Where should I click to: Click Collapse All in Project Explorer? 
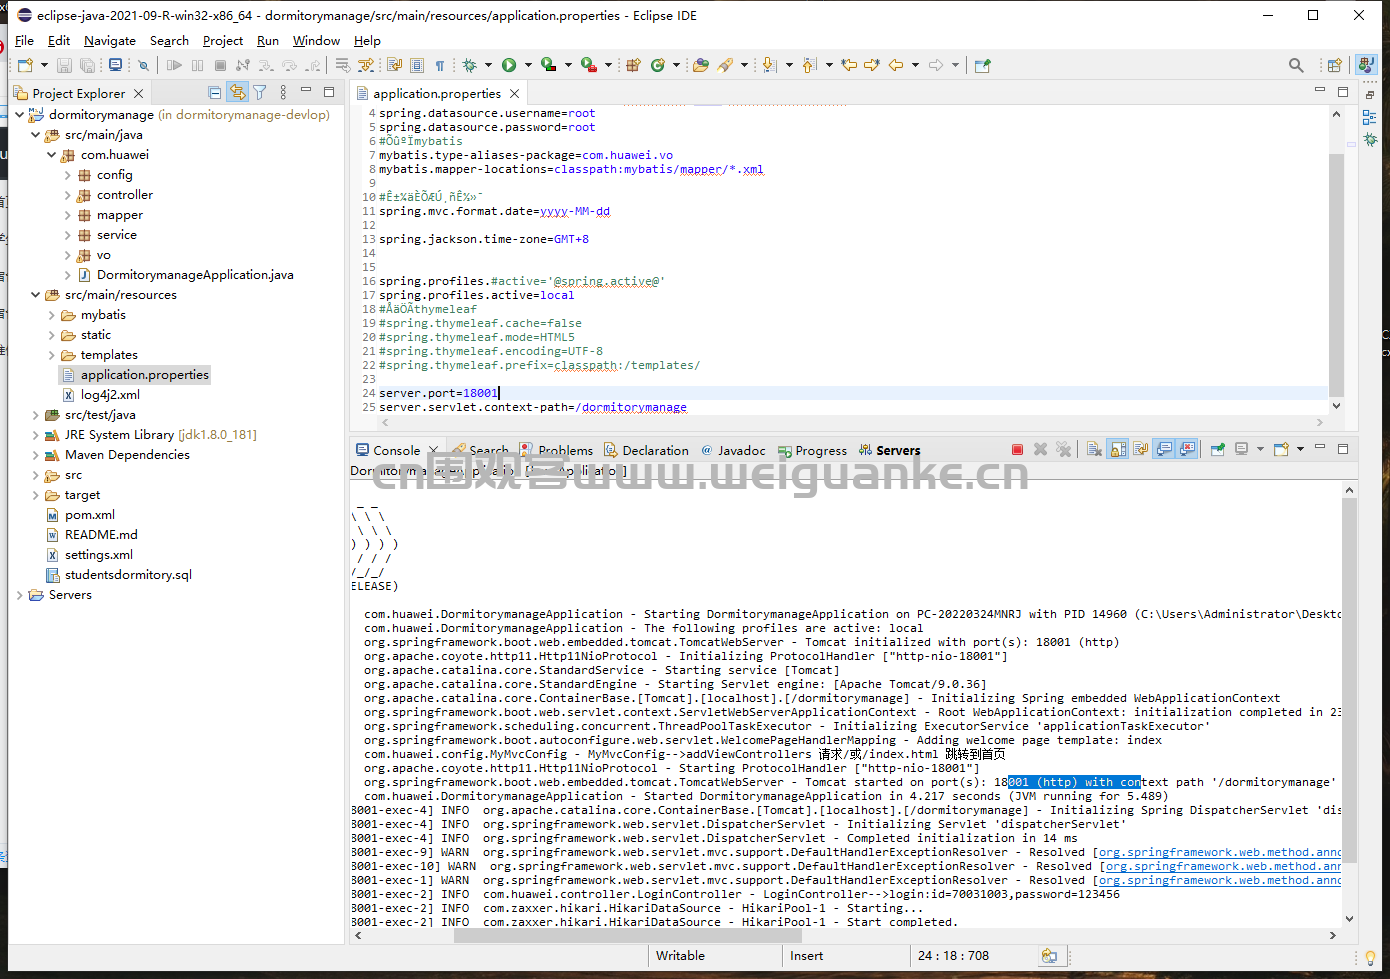pyautogui.click(x=214, y=92)
